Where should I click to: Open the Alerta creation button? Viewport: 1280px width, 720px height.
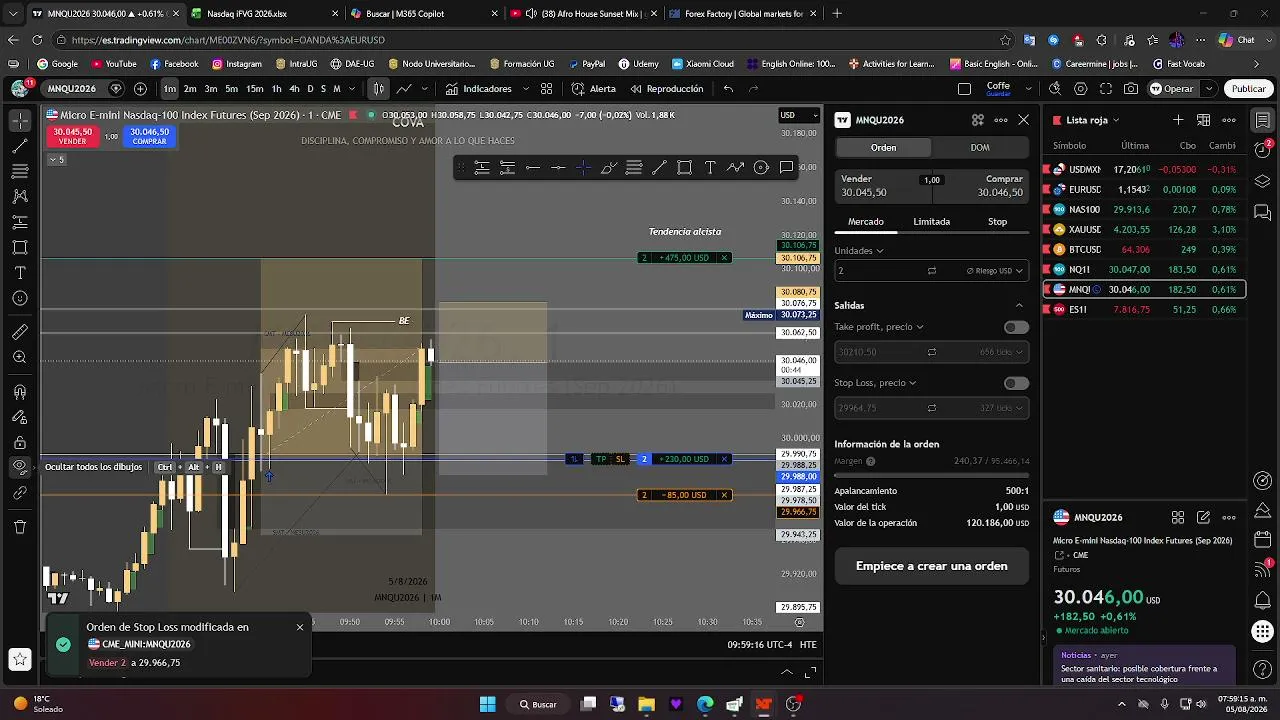pos(593,89)
